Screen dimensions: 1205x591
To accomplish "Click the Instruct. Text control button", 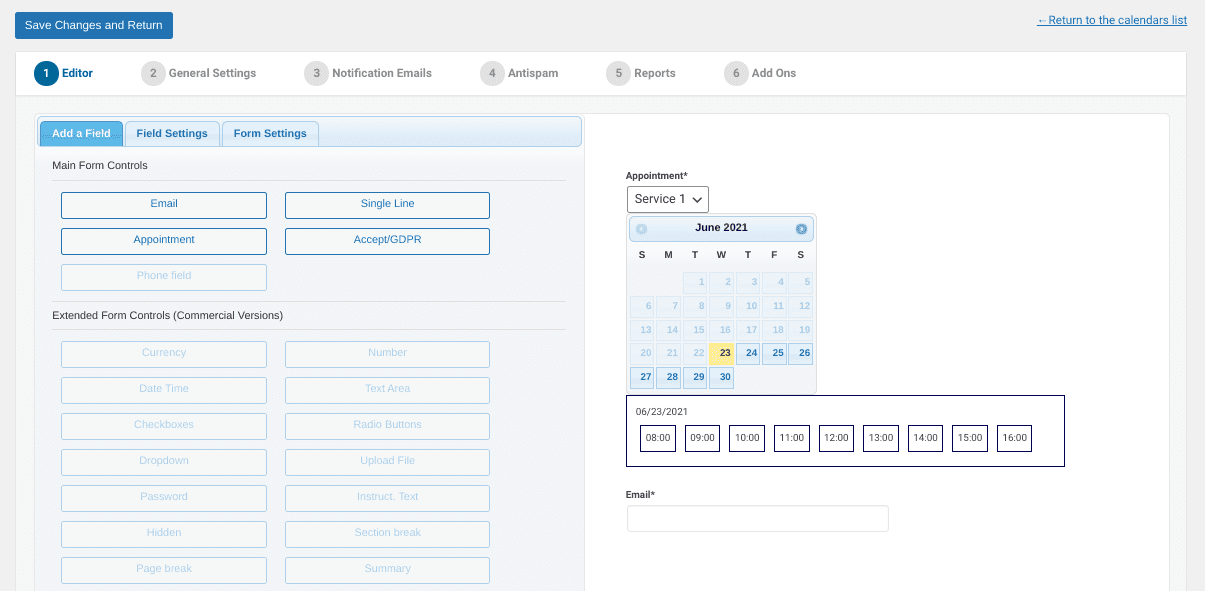I will click(387, 498).
